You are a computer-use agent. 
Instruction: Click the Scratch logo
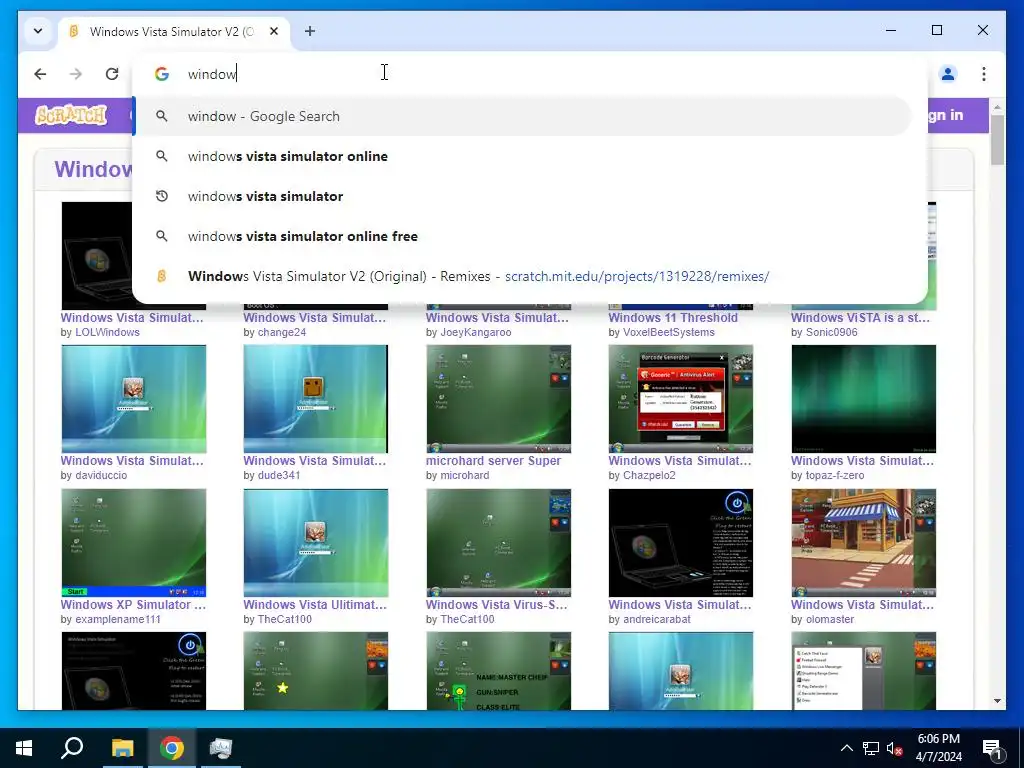click(71, 116)
